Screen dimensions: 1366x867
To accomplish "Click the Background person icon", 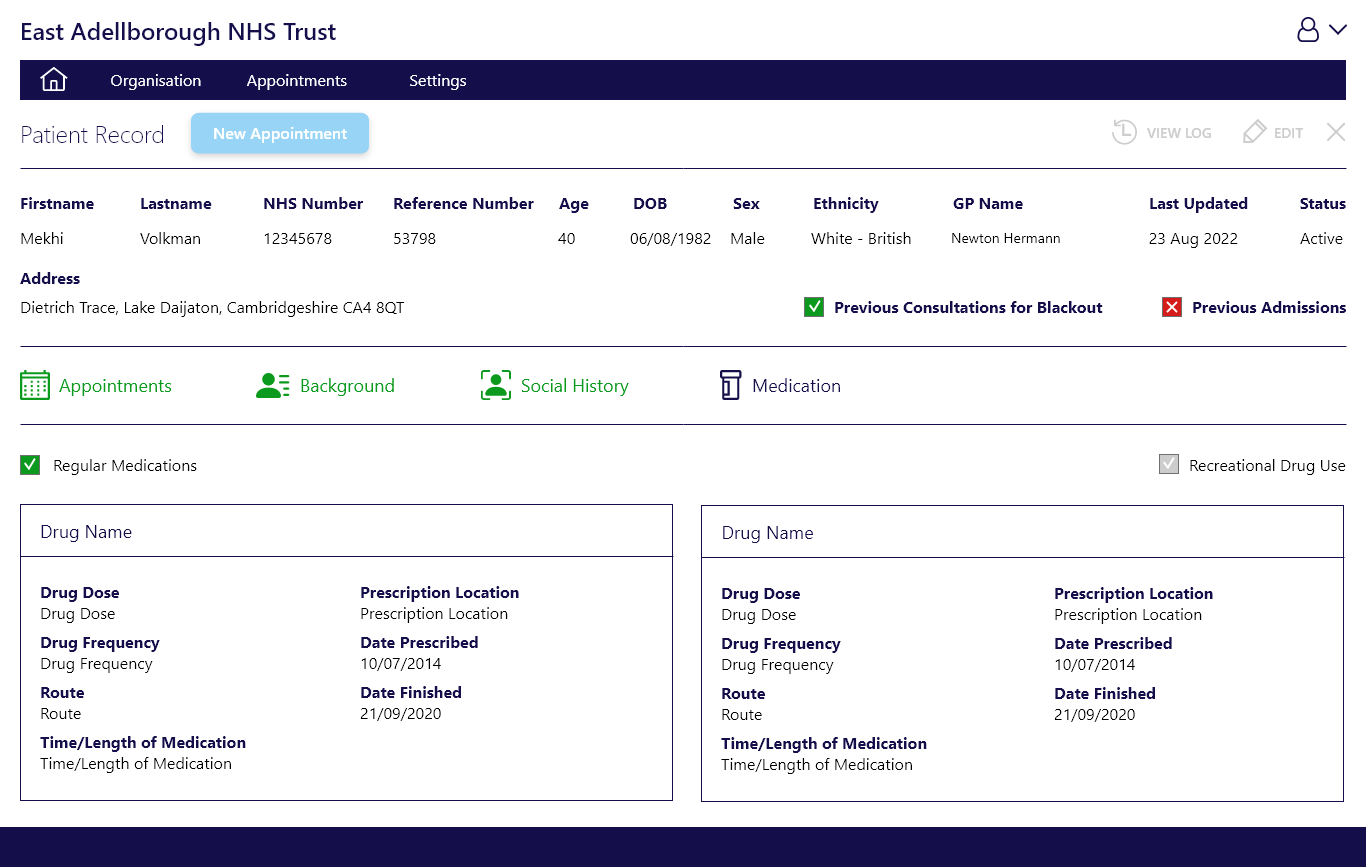I will 272,386.
